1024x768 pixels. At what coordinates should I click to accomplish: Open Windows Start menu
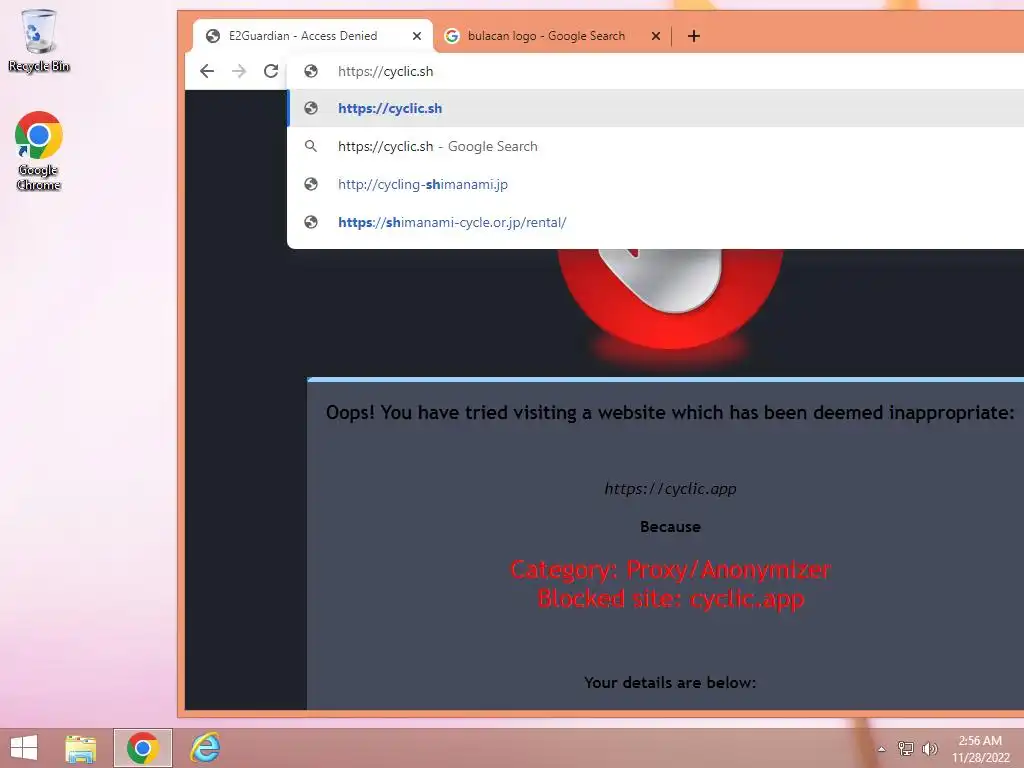(24, 748)
